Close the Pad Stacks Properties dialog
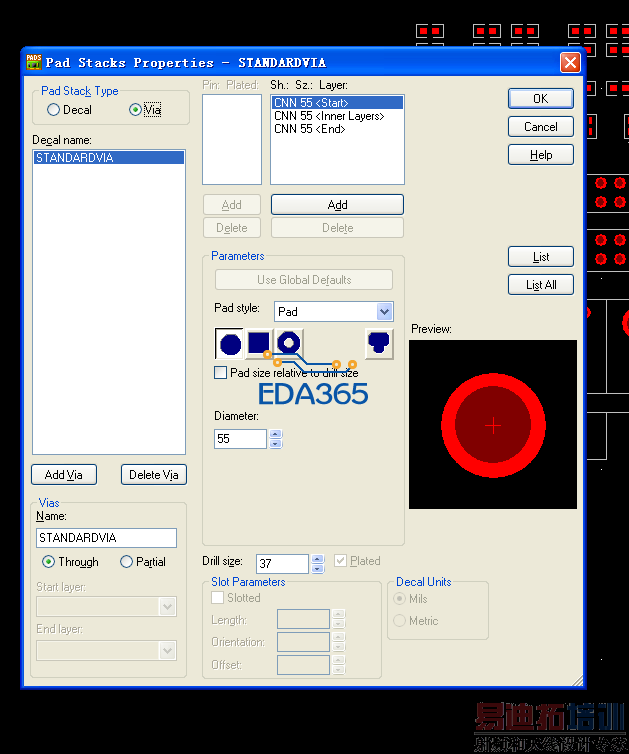629x754 pixels. [570, 62]
